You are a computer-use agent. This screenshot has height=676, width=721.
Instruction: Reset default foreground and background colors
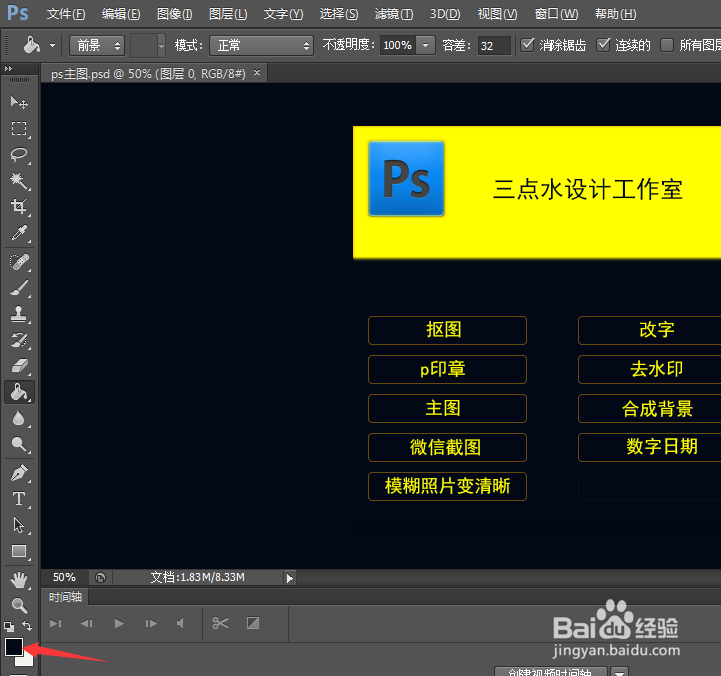9,626
